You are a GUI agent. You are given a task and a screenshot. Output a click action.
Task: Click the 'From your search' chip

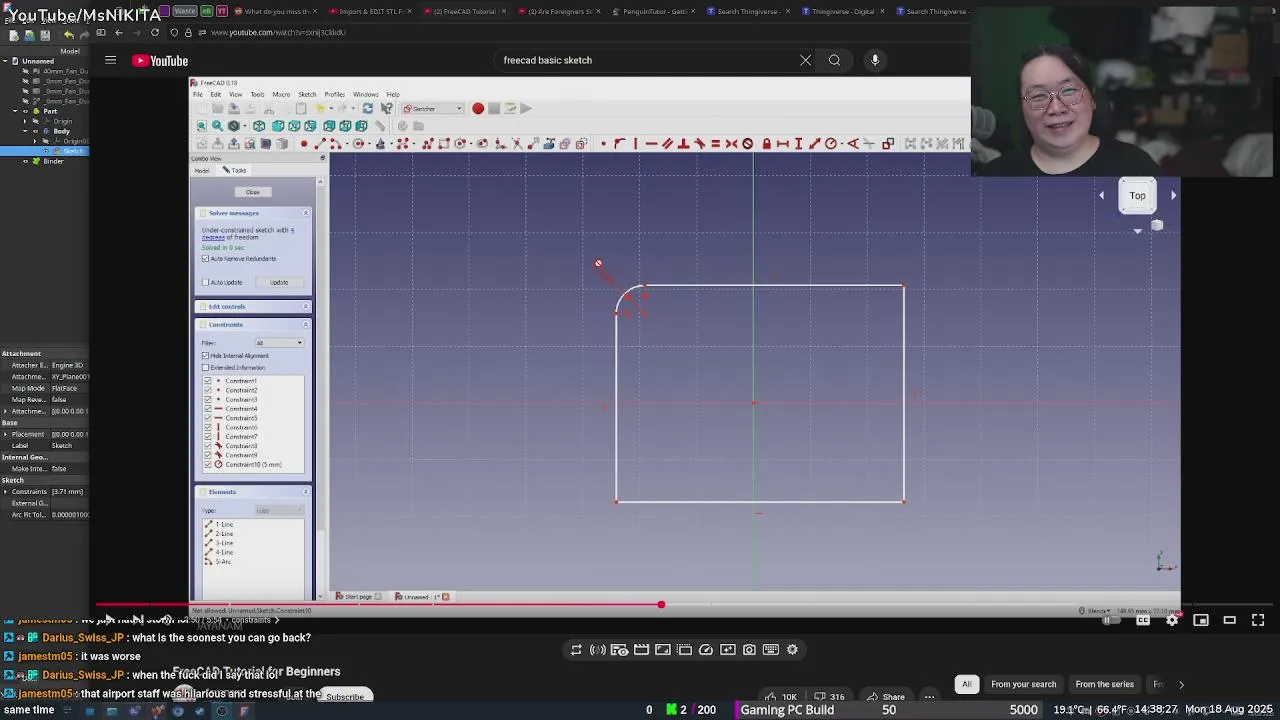[1023, 685]
